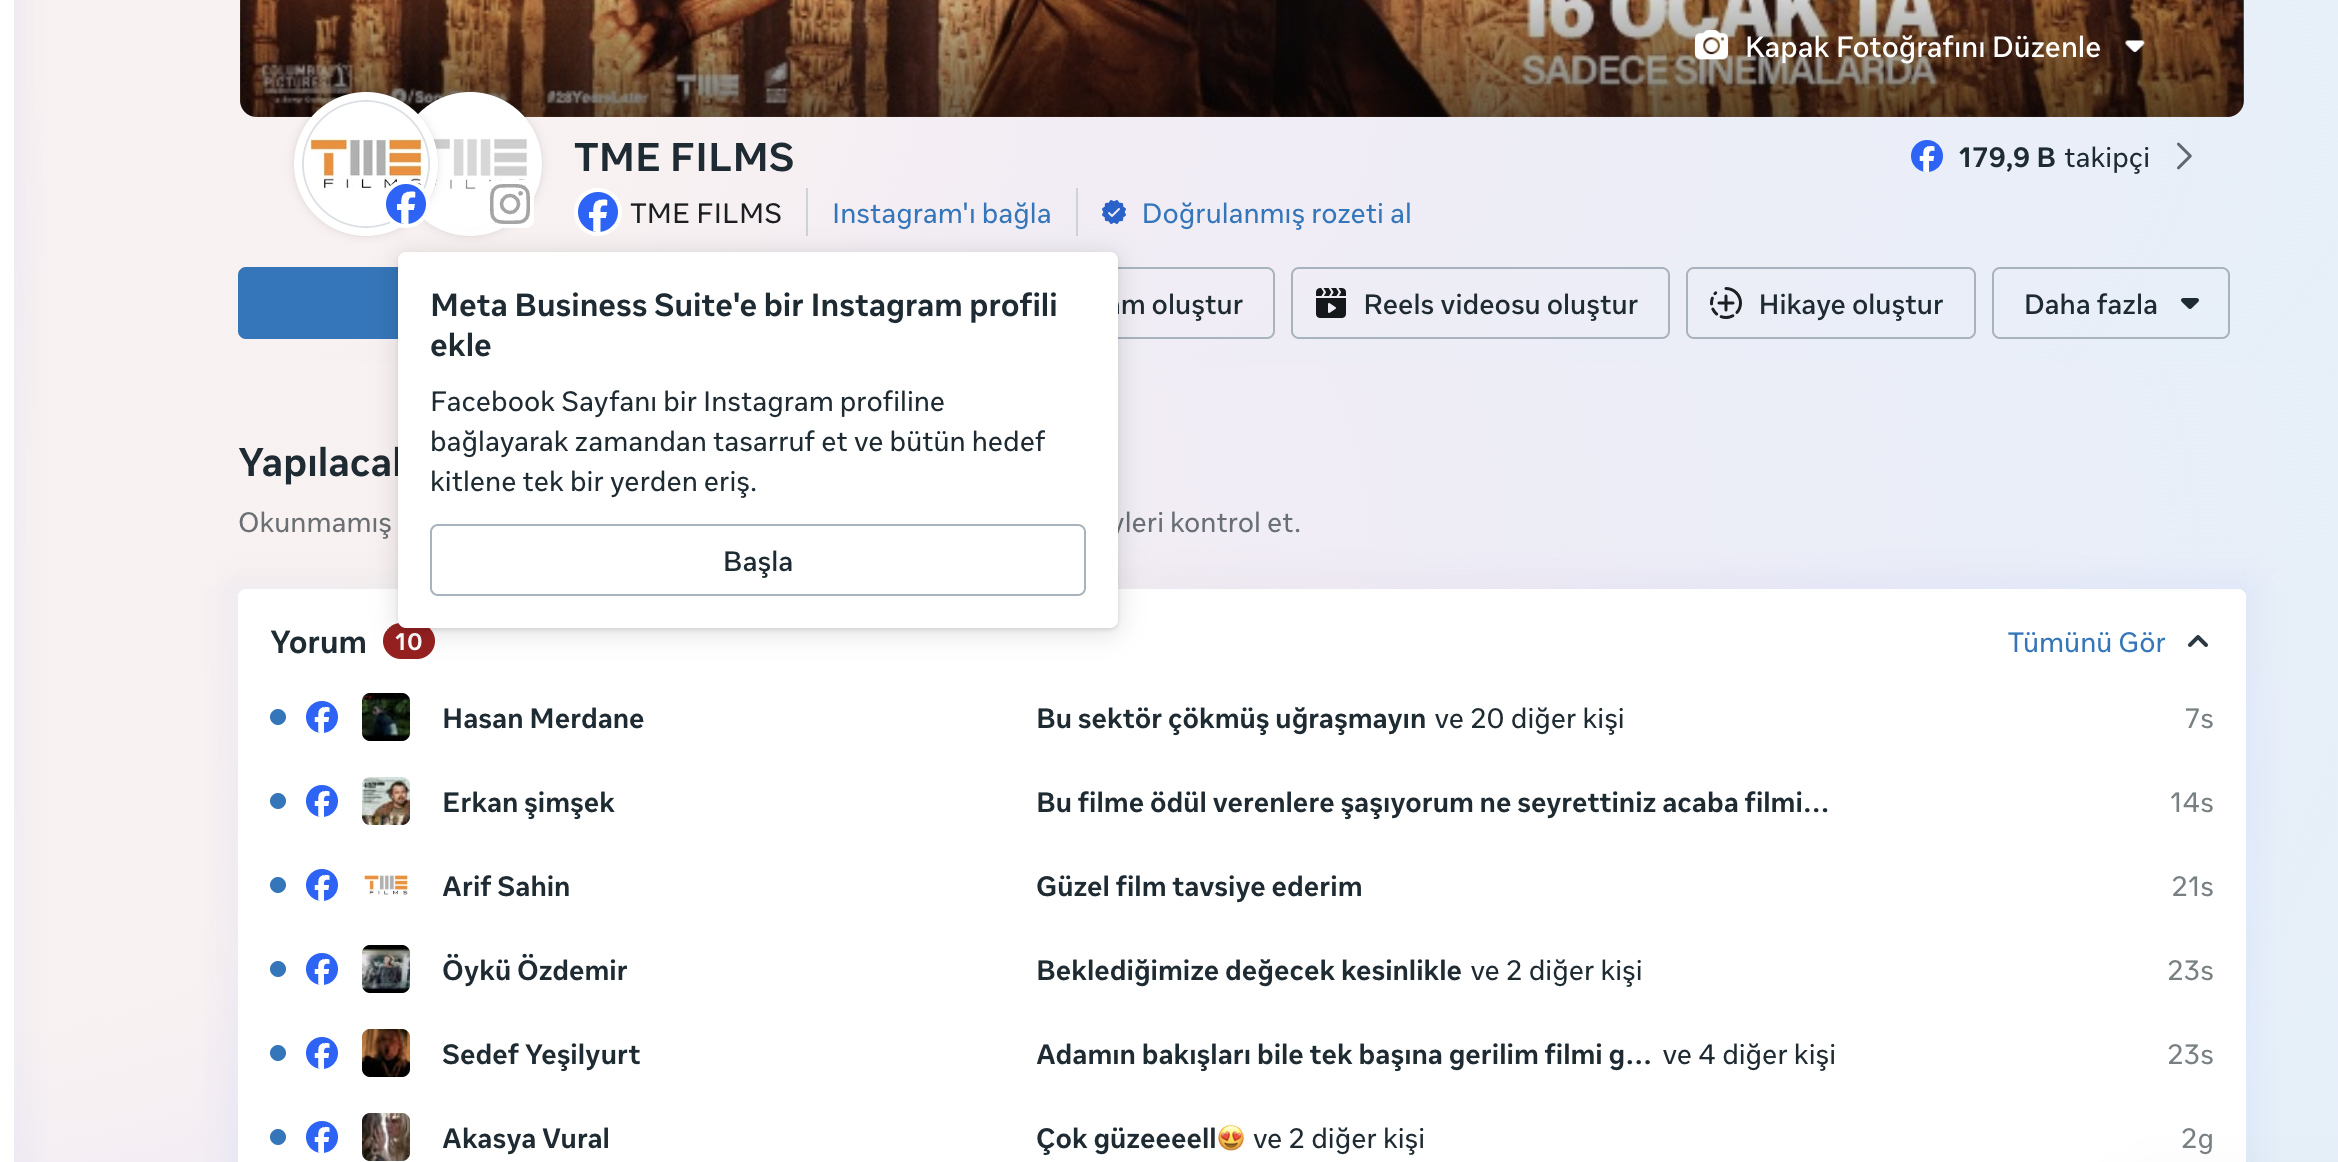
Task: Click the Yapılacak section heading
Action: click(318, 462)
